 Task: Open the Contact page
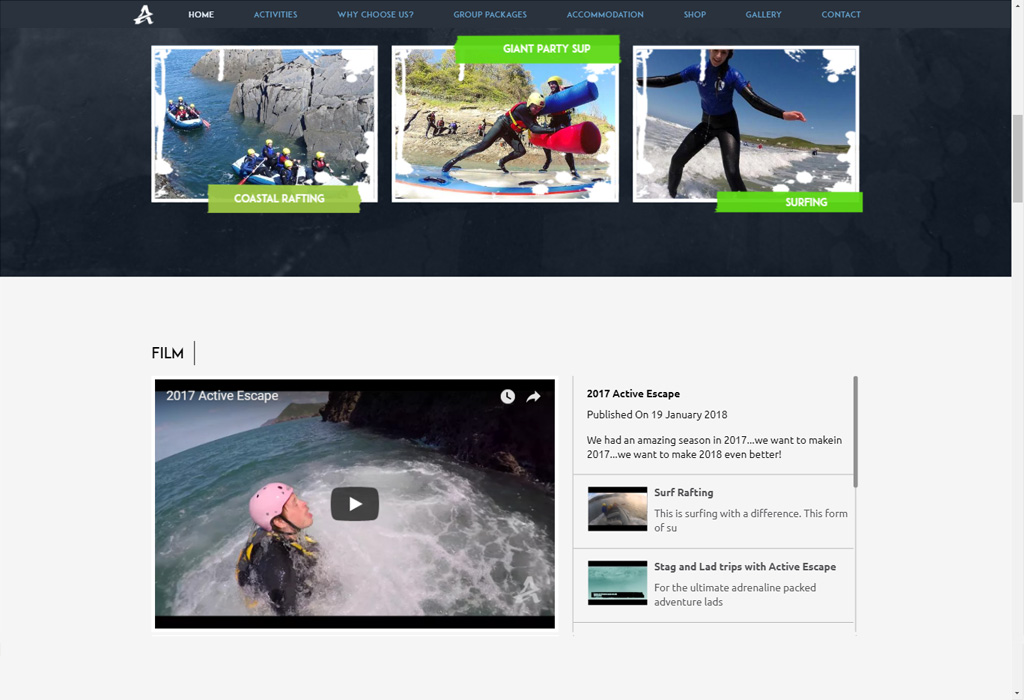[x=841, y=14]
